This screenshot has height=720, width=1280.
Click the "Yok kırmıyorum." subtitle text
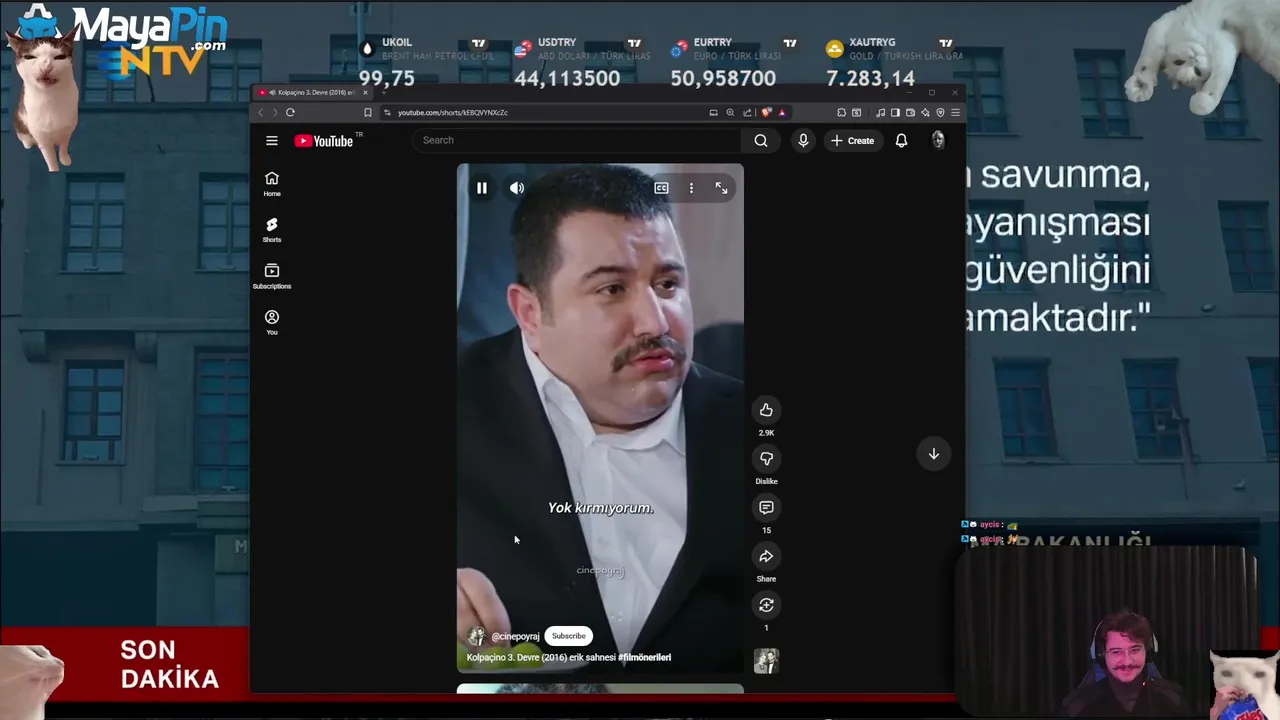pyautogui.click(x=600, y=508)
